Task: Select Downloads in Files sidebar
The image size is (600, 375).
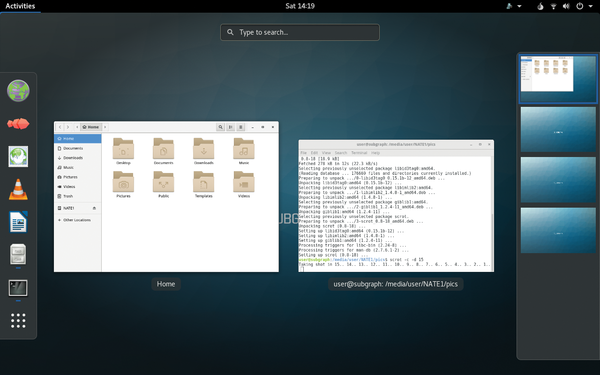Action: [x=78, y=158]
